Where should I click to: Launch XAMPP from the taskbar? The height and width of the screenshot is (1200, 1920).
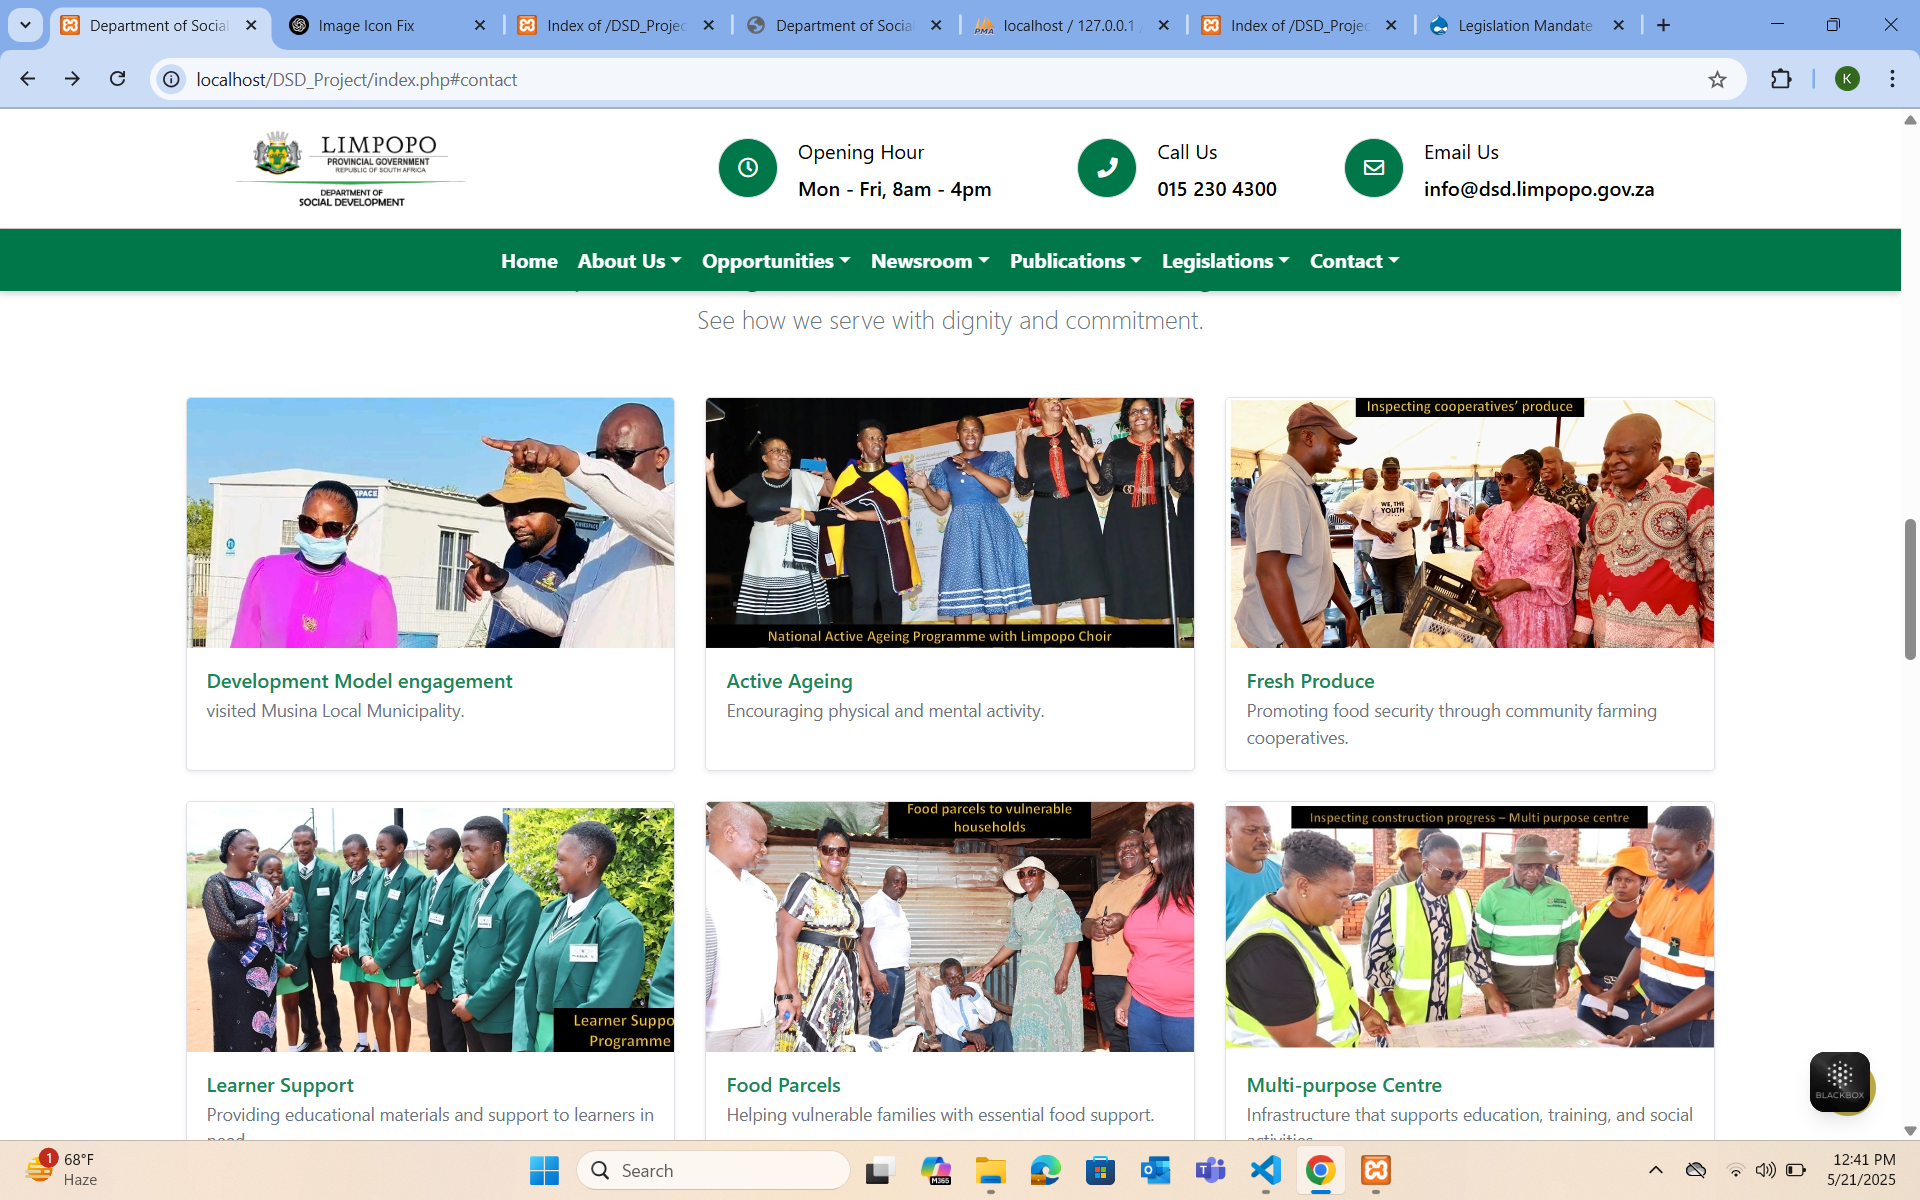pos(1376,1170)
